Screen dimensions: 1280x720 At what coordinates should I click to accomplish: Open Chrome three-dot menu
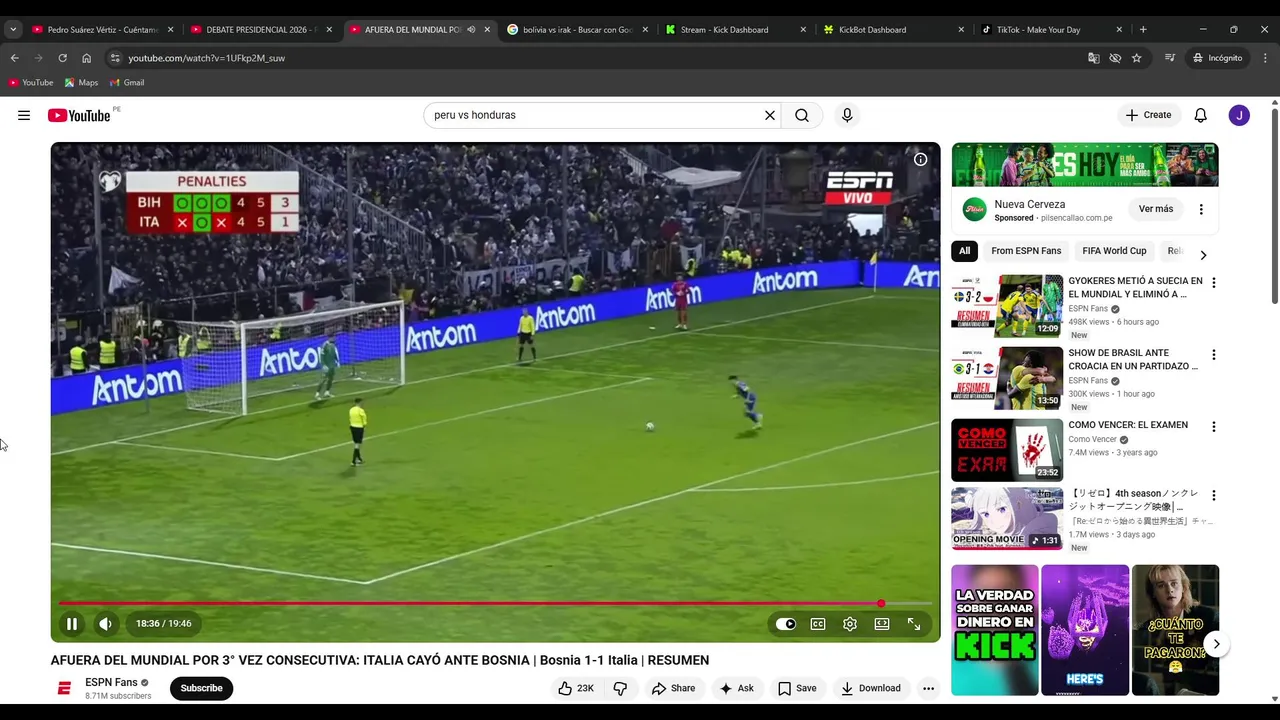1265,58
